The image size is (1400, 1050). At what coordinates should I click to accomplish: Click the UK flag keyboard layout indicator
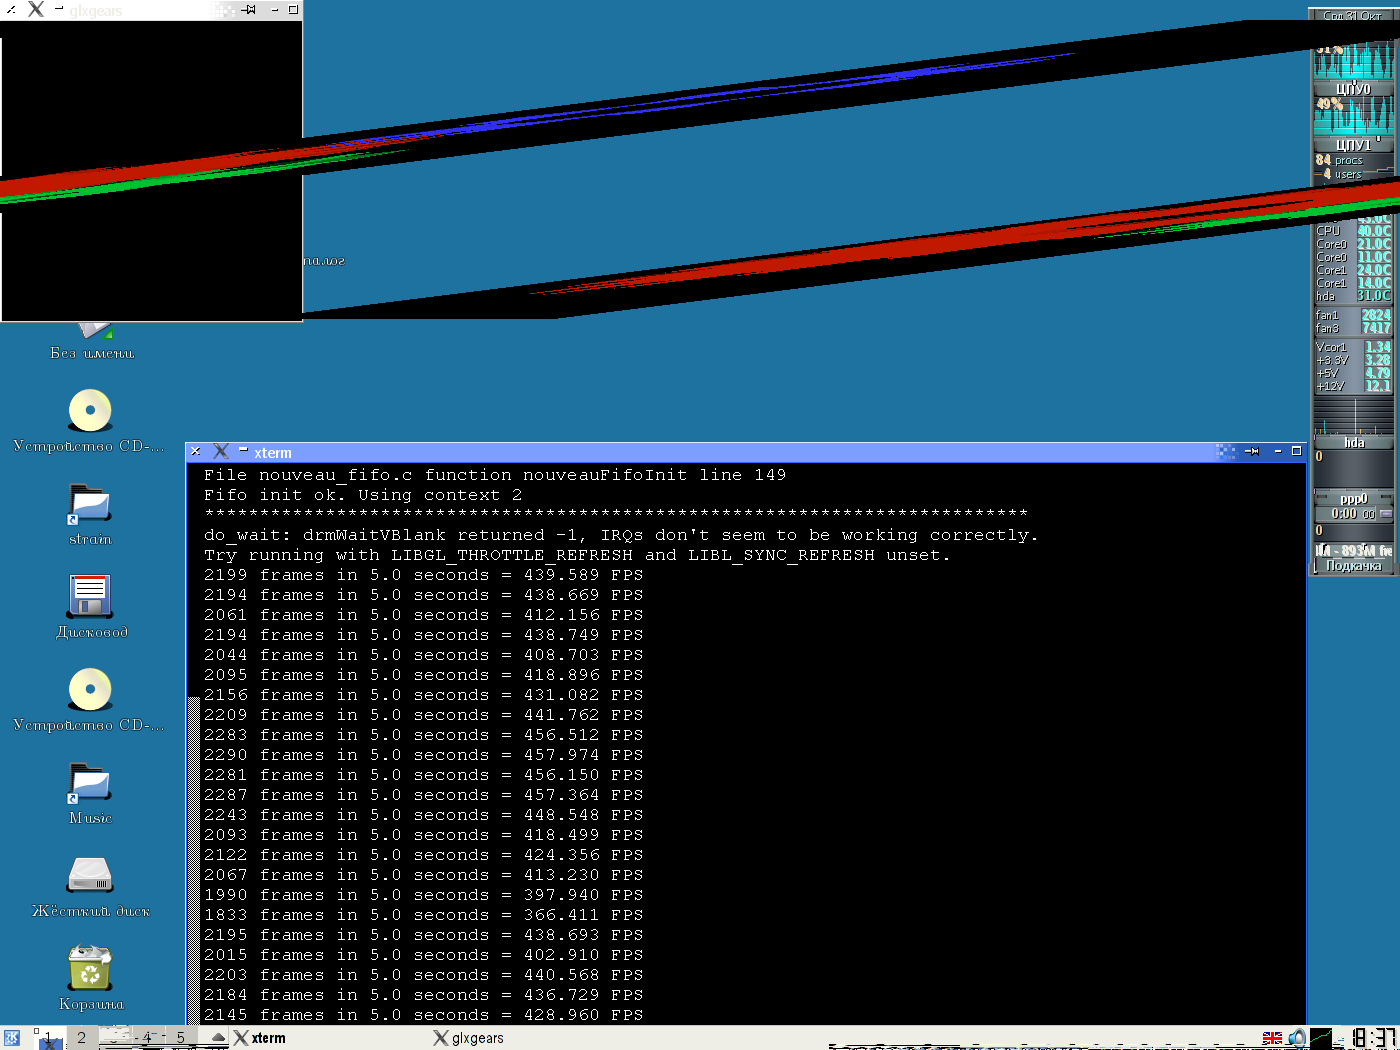[1272, 1038]
